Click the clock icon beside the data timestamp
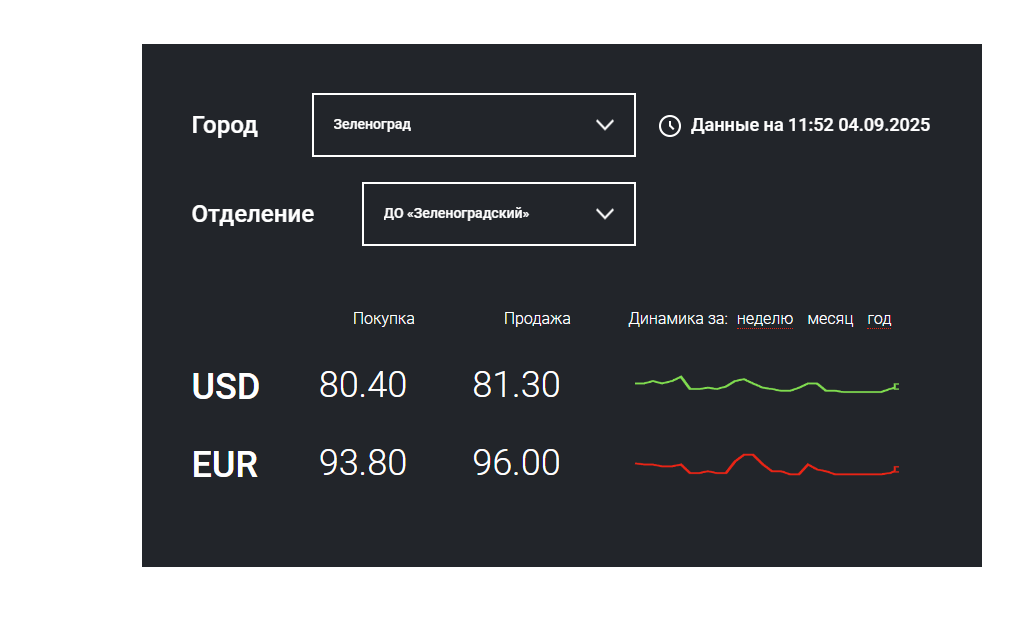Viewport: 1009px width, 617px height. click(669, 126)
